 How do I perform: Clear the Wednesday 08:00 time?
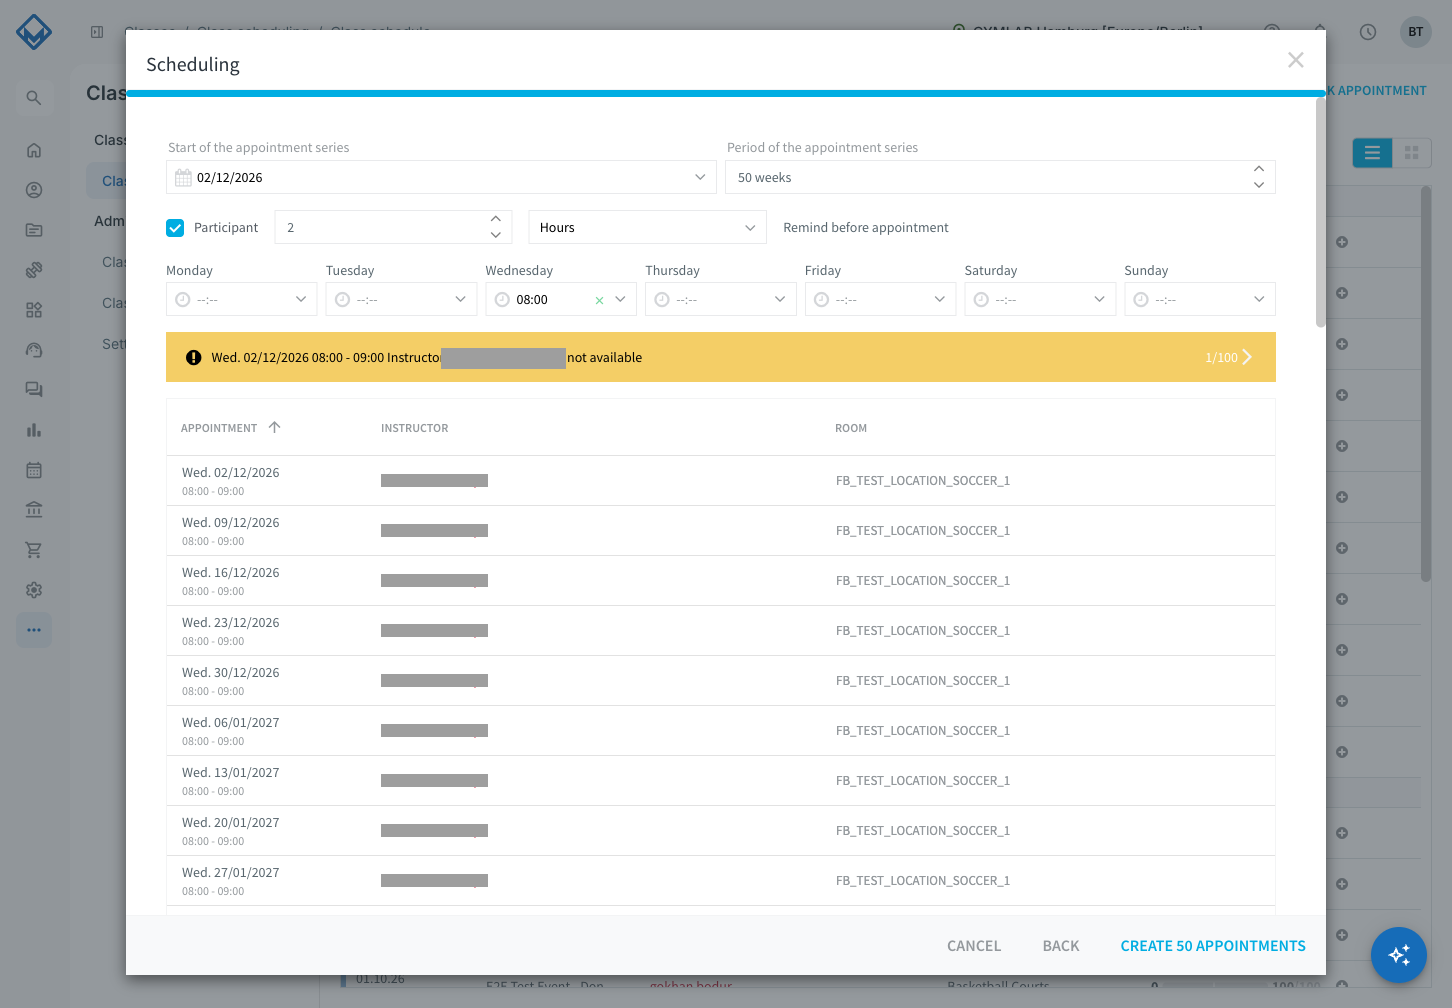pyautogui.click(x=599, y=300)
